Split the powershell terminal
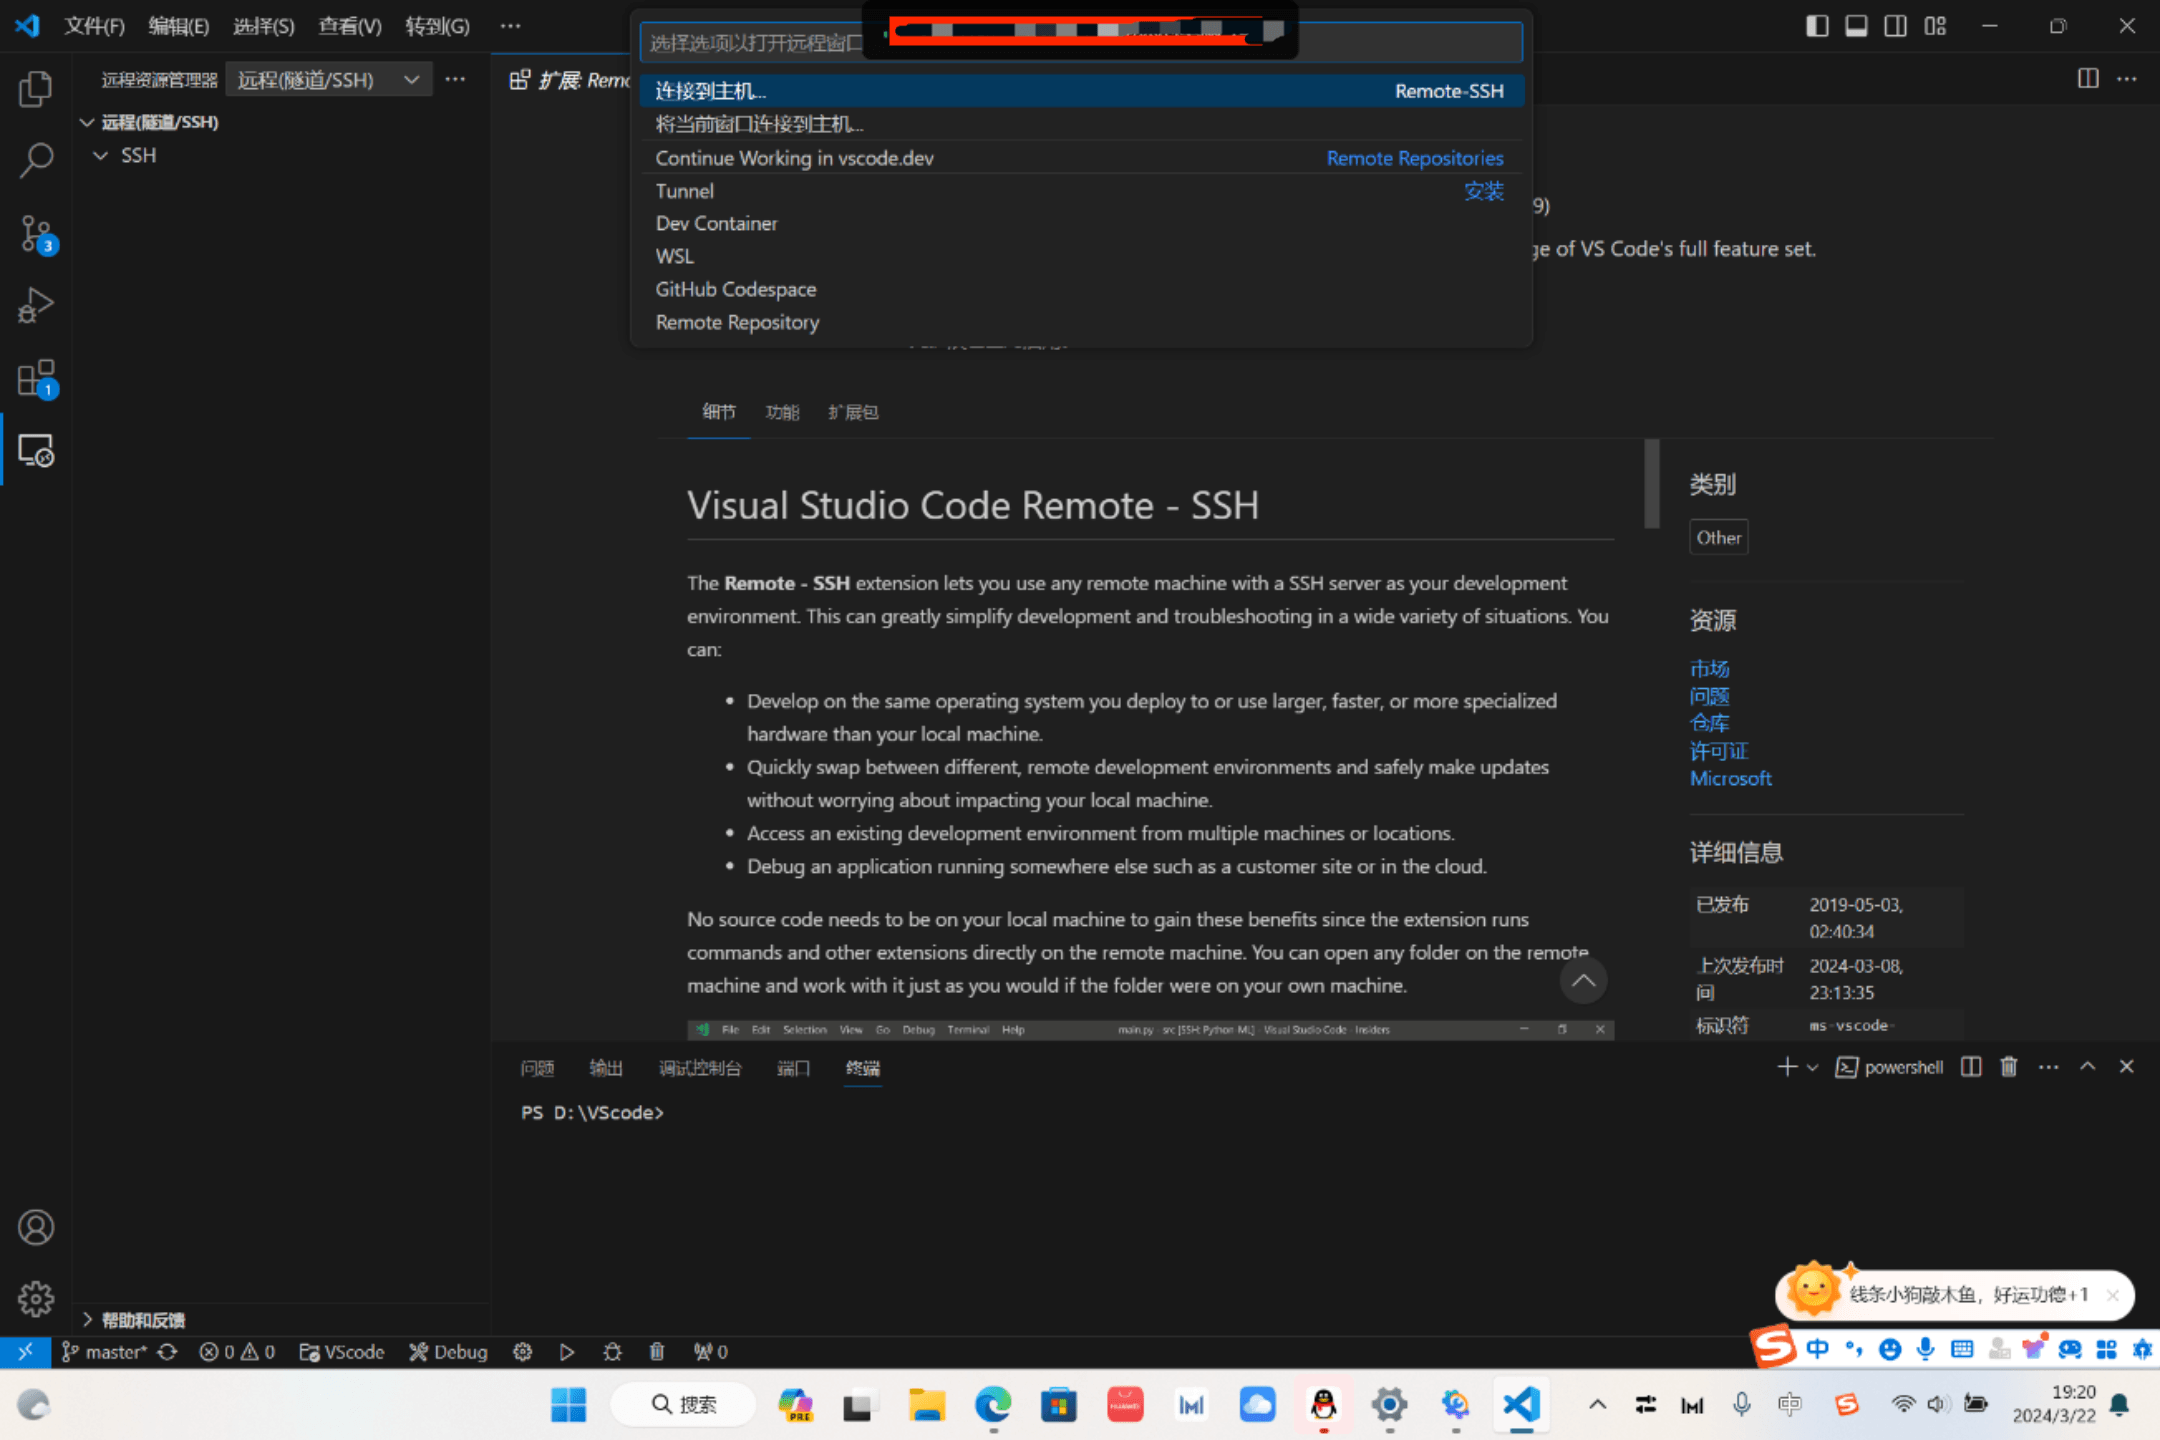Image resolution: width=2160 pixels, height=1440 pixels. pos(1970,1067)
